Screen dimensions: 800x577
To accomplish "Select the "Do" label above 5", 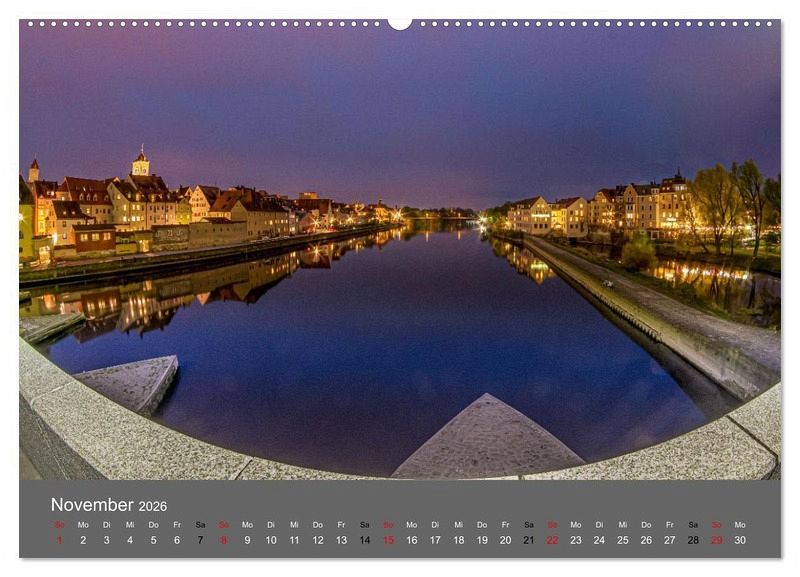I will click(x=154, y=524).
